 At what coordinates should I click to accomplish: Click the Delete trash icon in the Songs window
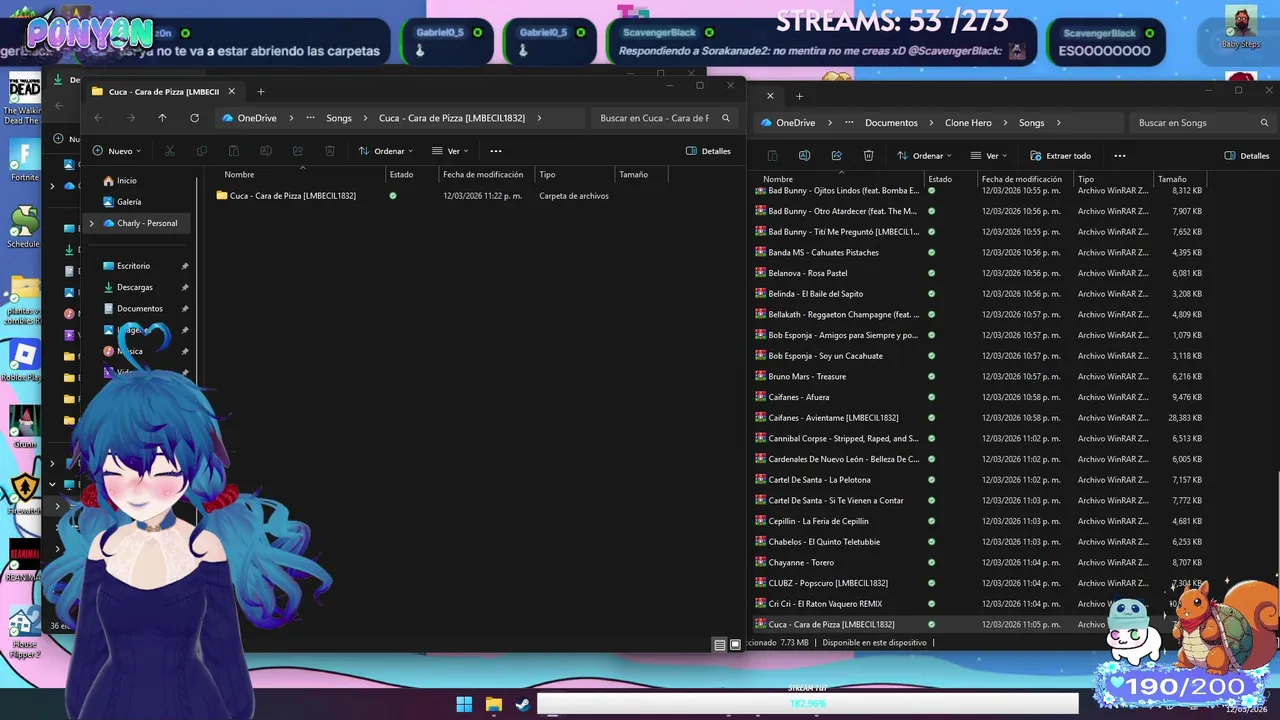[x=868, y=156]
